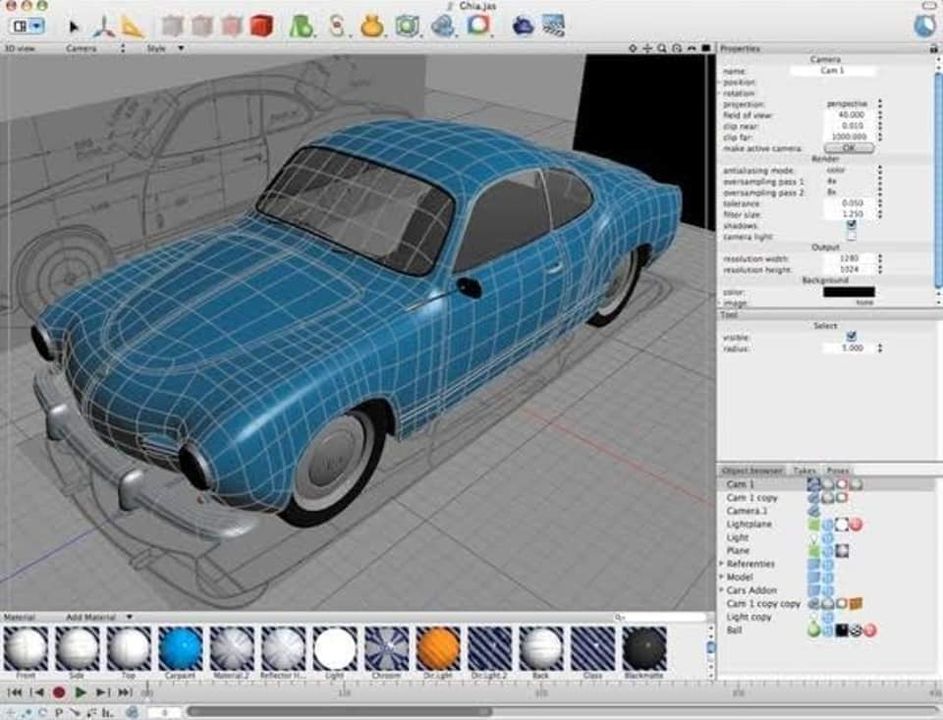This screenshot has width=943, height=720.
Task: Click the multicolored ring toolbar icon
Action: [478, 25]
